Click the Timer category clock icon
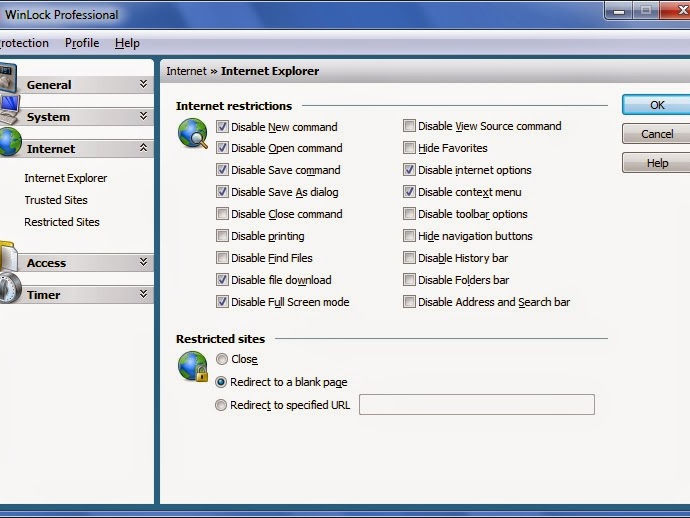The width and height of the screenshot is (690, 518). click(10, 288)
